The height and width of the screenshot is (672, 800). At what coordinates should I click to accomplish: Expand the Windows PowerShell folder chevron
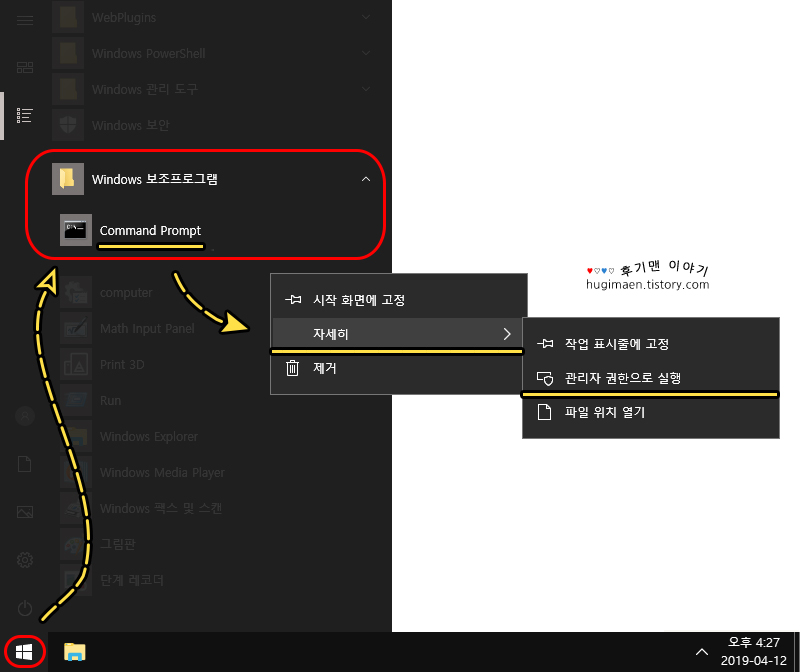pyautogui.click(x=366, y=53)
